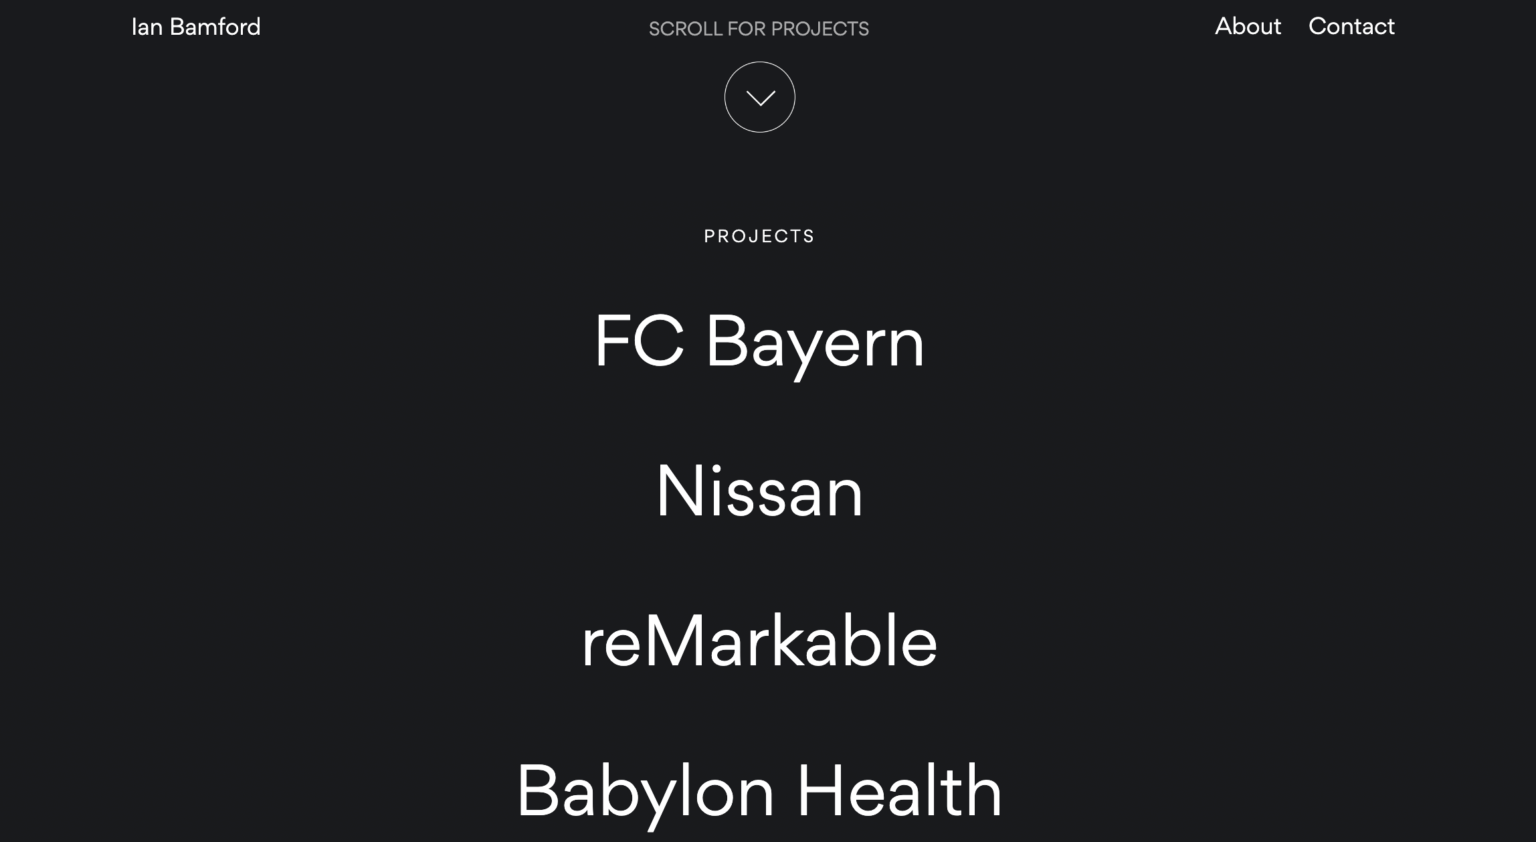View the Babylon Health case study

(759, 792)
